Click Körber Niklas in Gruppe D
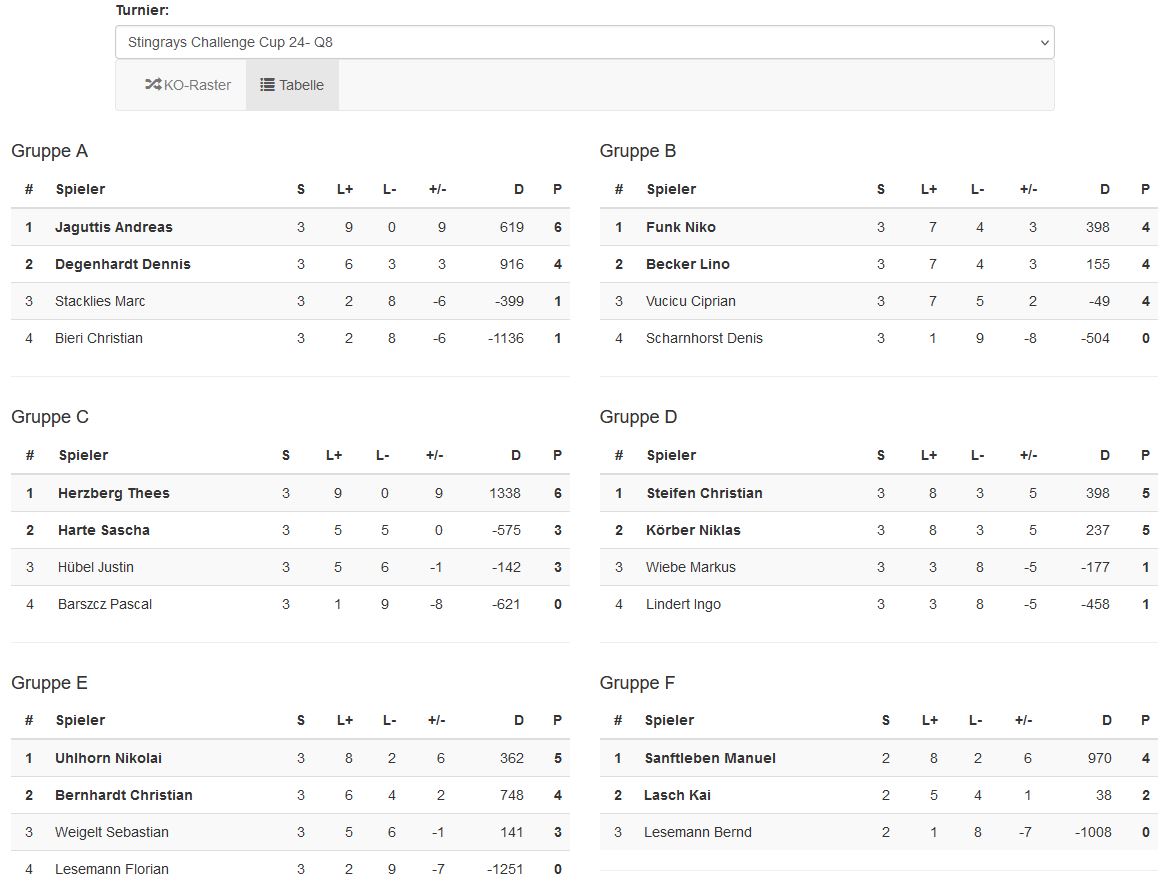Screen dimensions: 1171x887 693,530
